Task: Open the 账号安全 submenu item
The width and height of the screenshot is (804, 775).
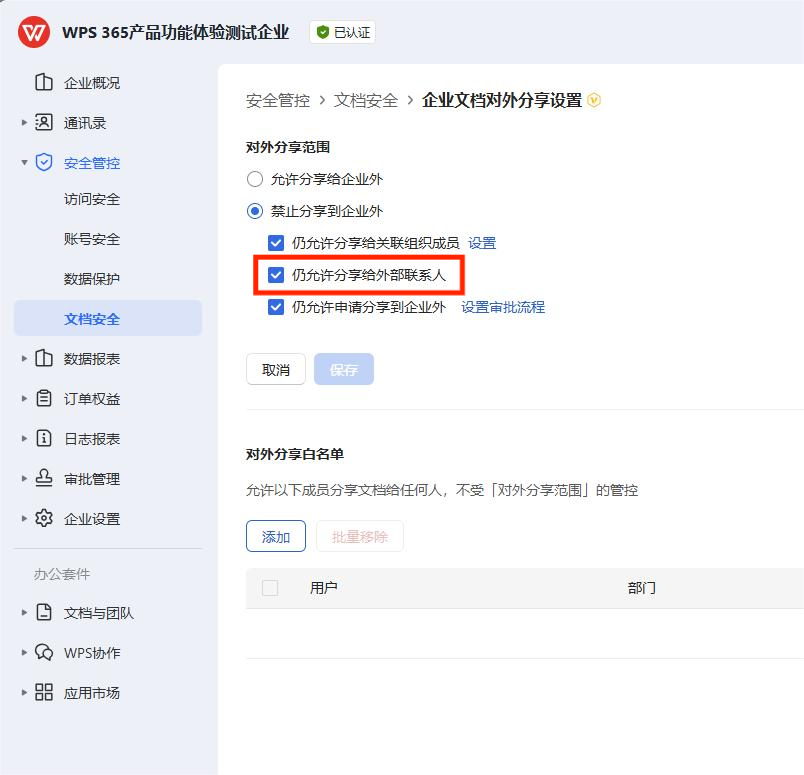Action: [x=92, y=239]
